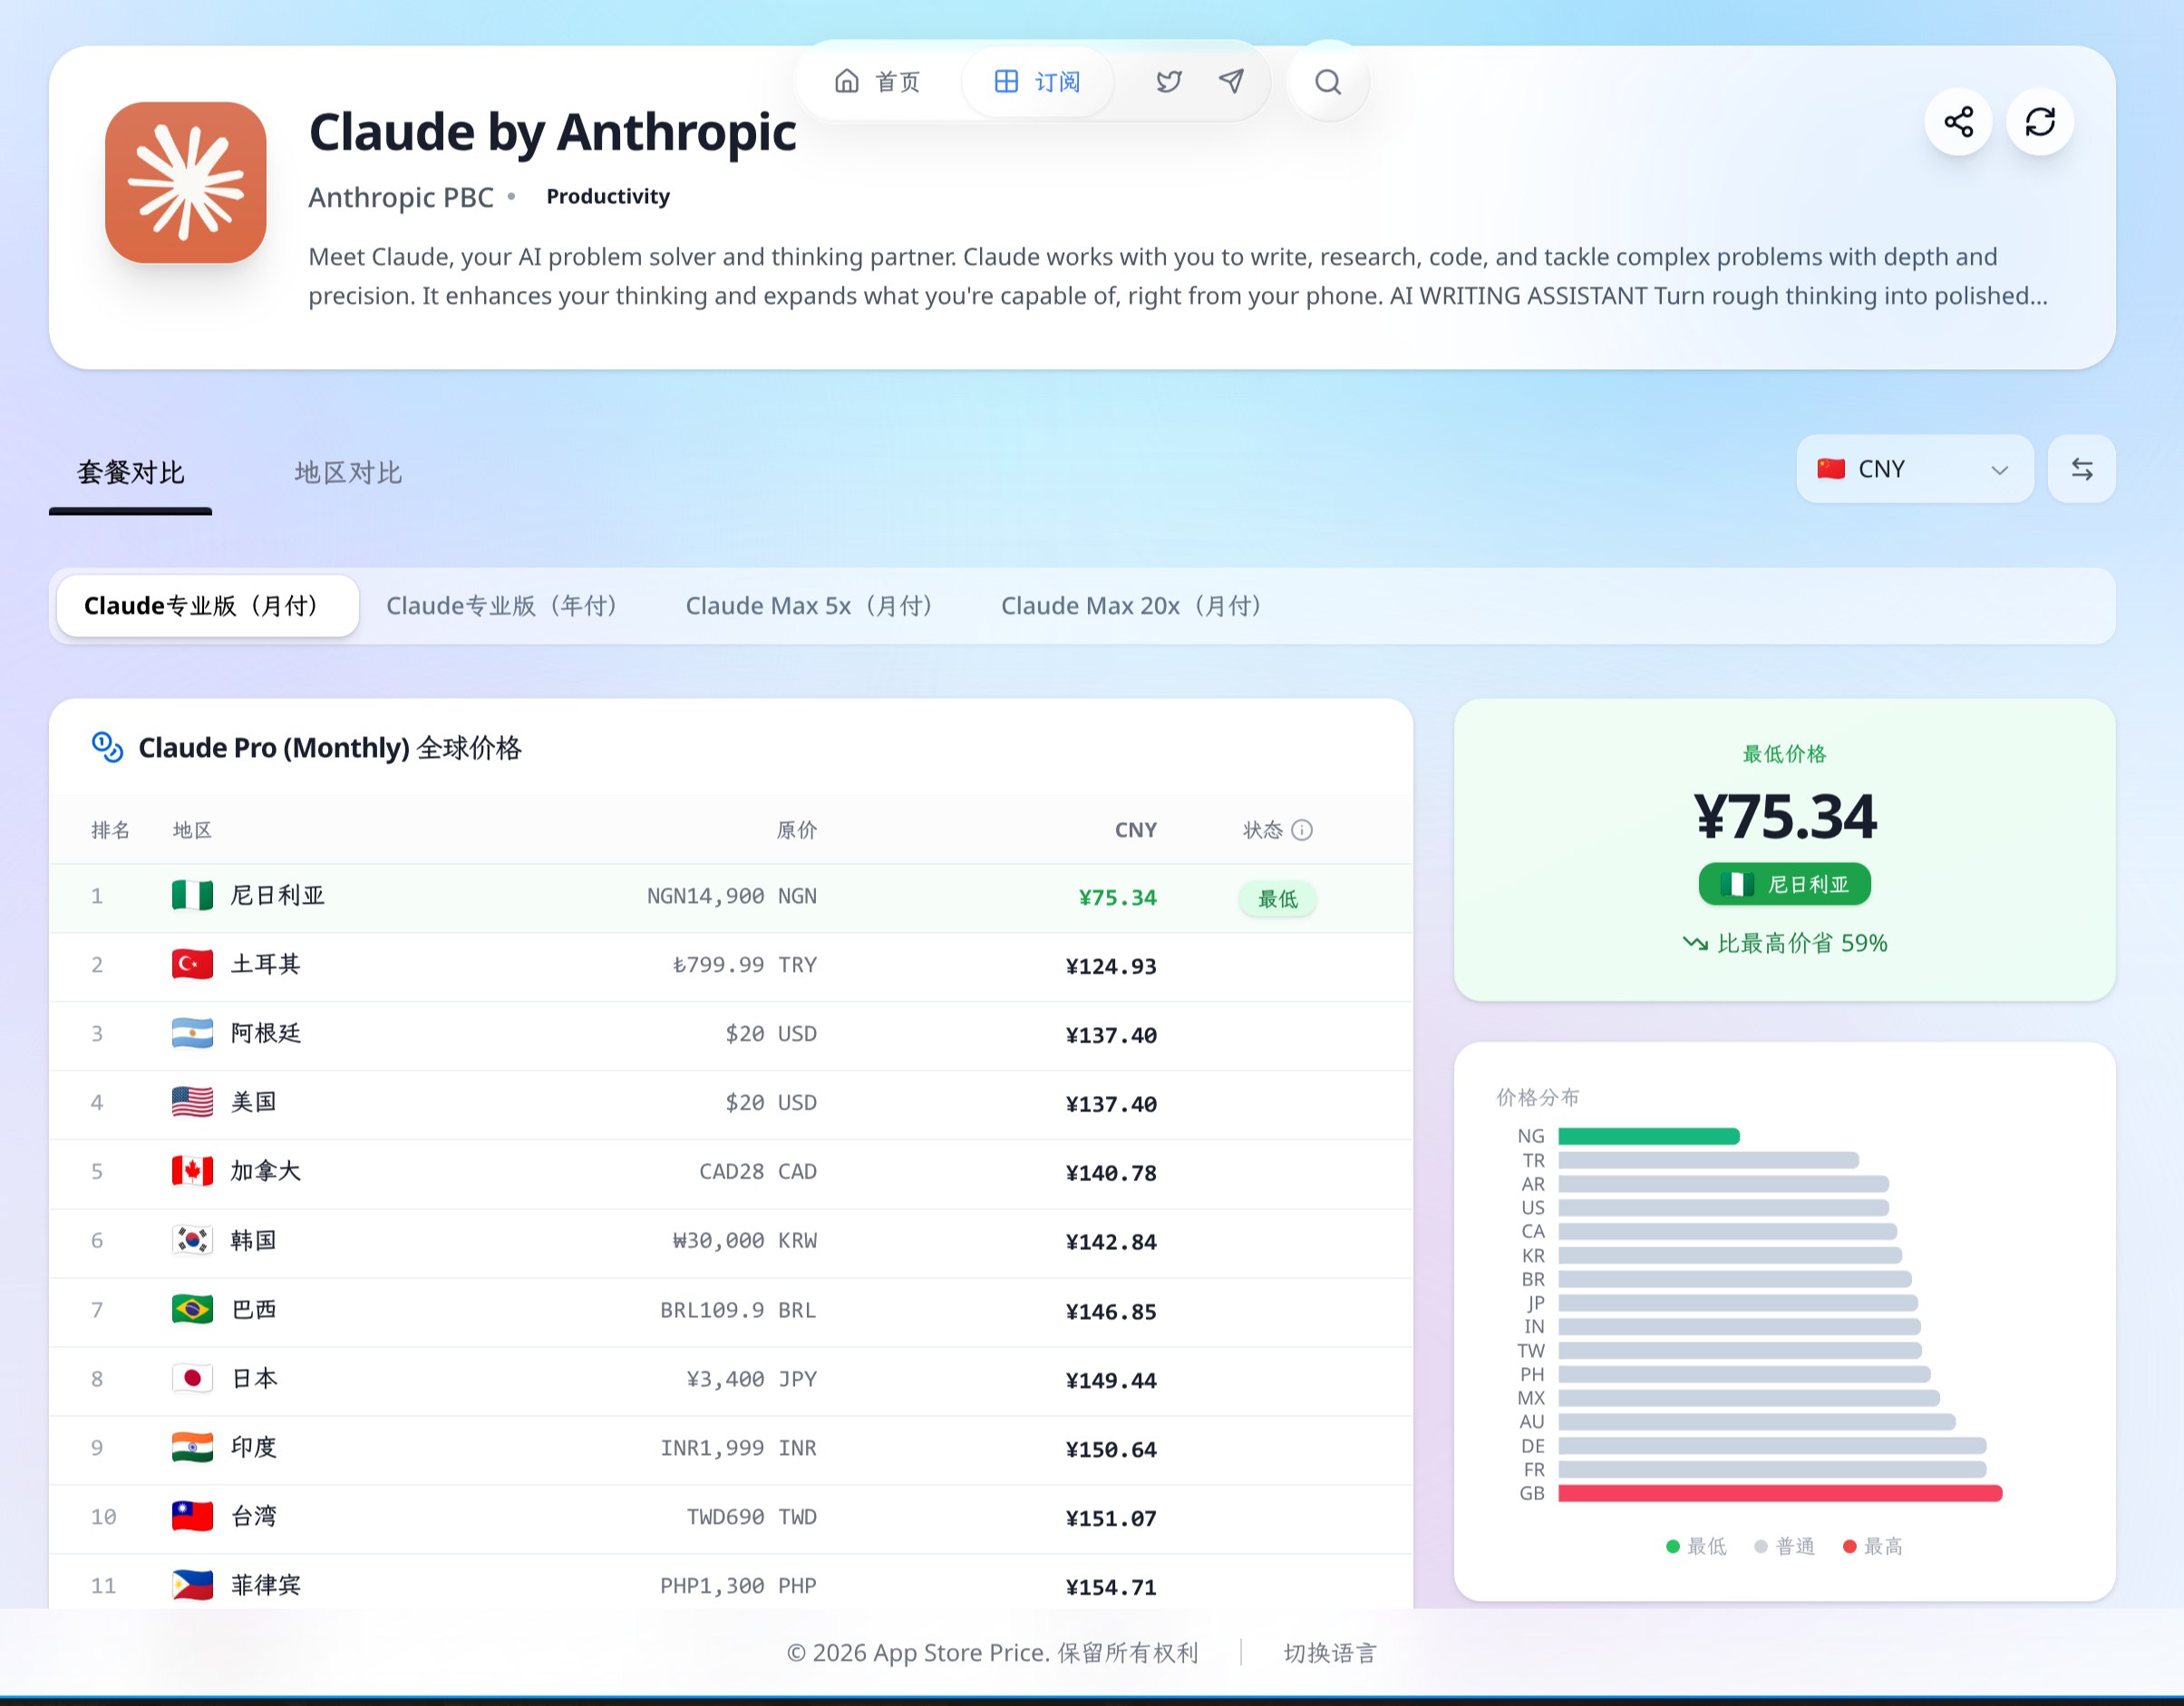Viewport: 2184px width, 1706px height.
Task: Click the swap currency arrows button
Action: tap(2082, 469)
